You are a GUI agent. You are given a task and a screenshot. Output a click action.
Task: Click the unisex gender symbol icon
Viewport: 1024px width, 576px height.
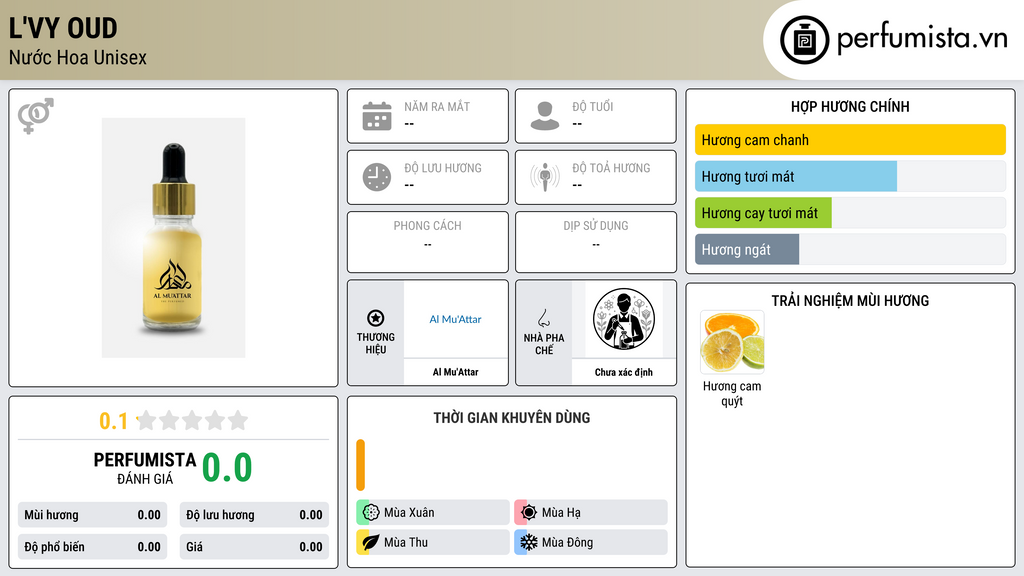(36, 116)
